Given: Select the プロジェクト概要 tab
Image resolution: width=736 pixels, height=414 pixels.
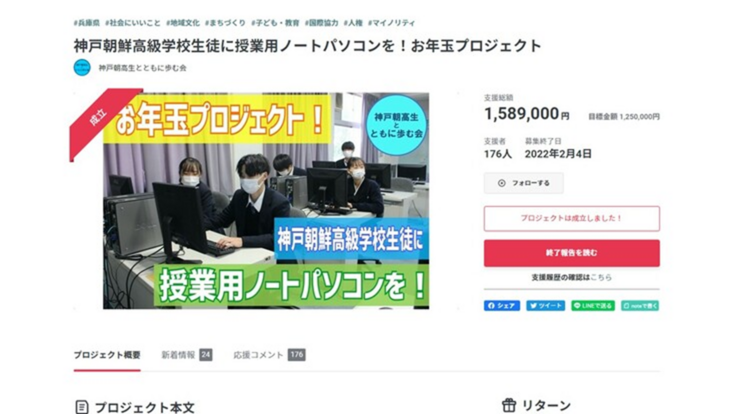Looking at the screenshot, I should click(x=107, y=355).
